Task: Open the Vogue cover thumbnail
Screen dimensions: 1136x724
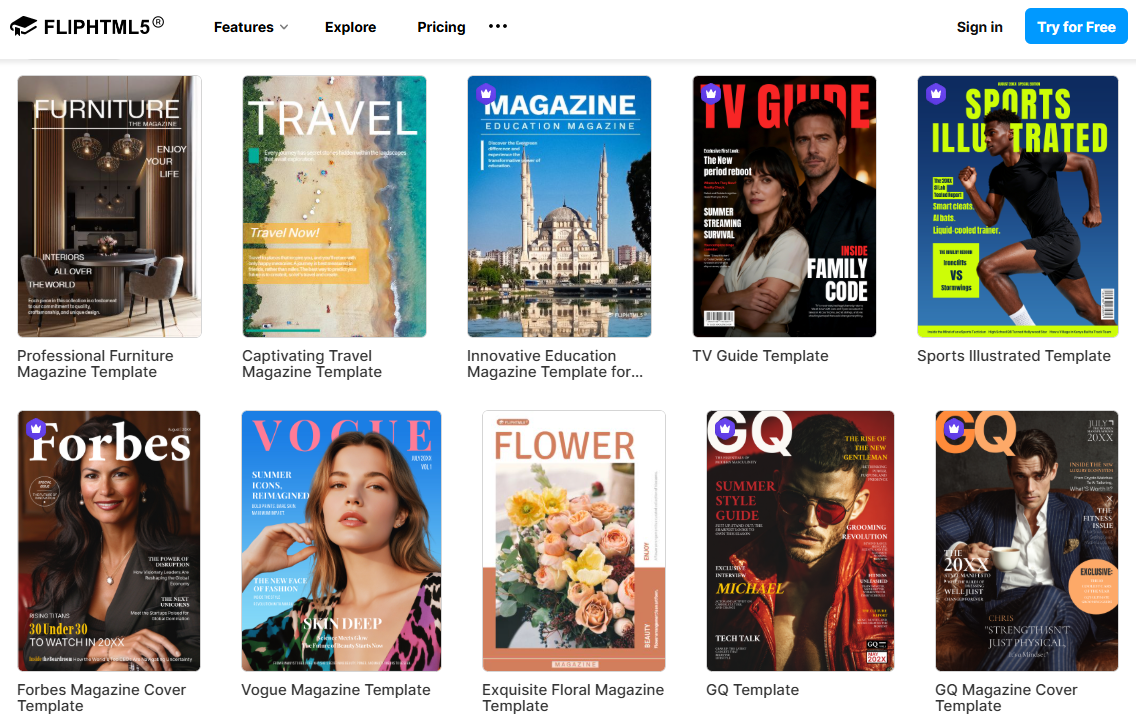Action: point(341,541)
